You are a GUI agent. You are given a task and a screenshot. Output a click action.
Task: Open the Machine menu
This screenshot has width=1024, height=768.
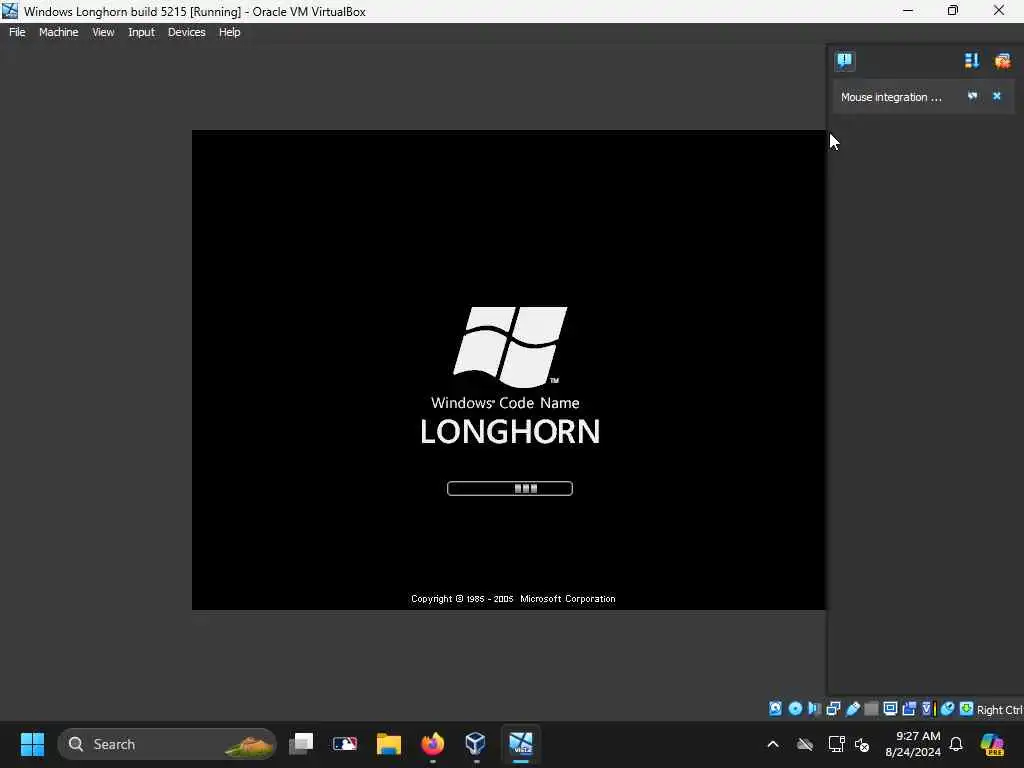click(58, 32)
